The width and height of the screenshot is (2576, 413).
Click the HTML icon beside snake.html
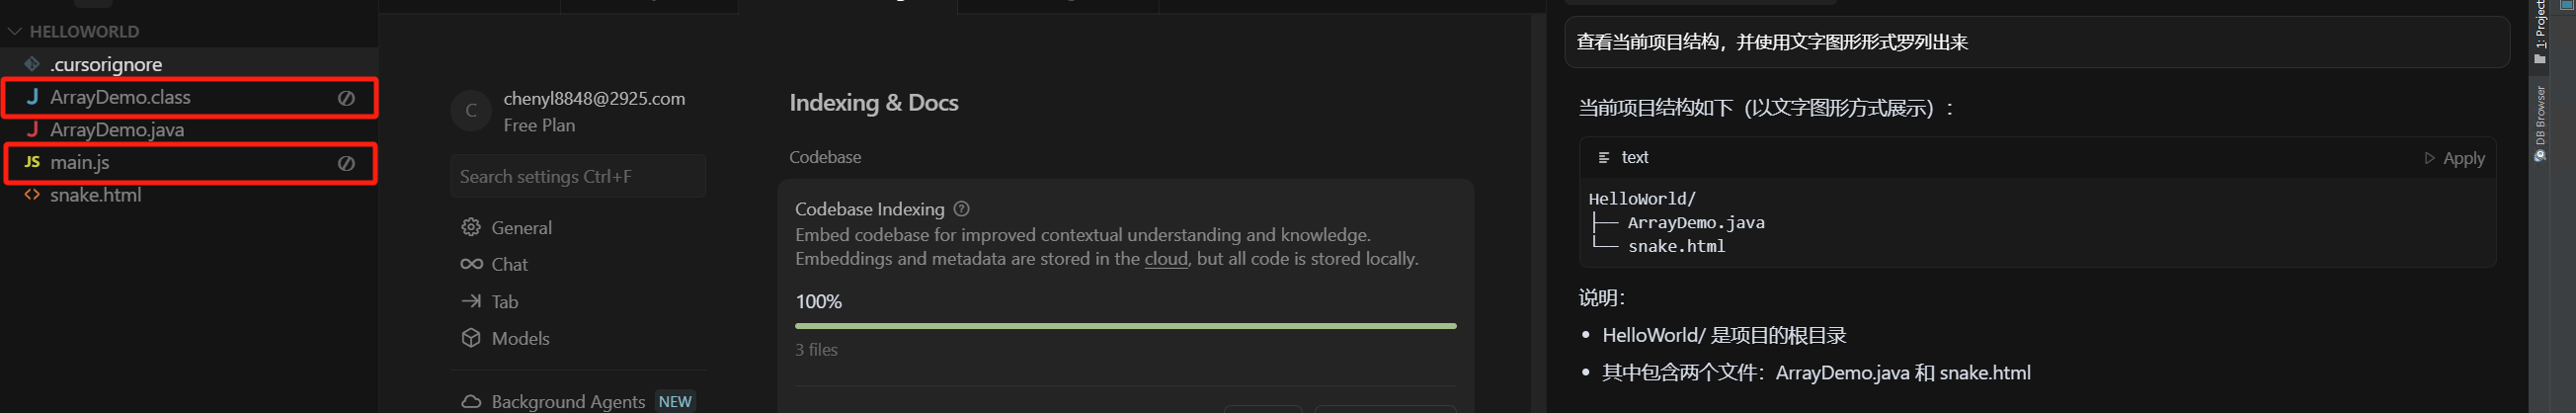[x=32, y=195]
